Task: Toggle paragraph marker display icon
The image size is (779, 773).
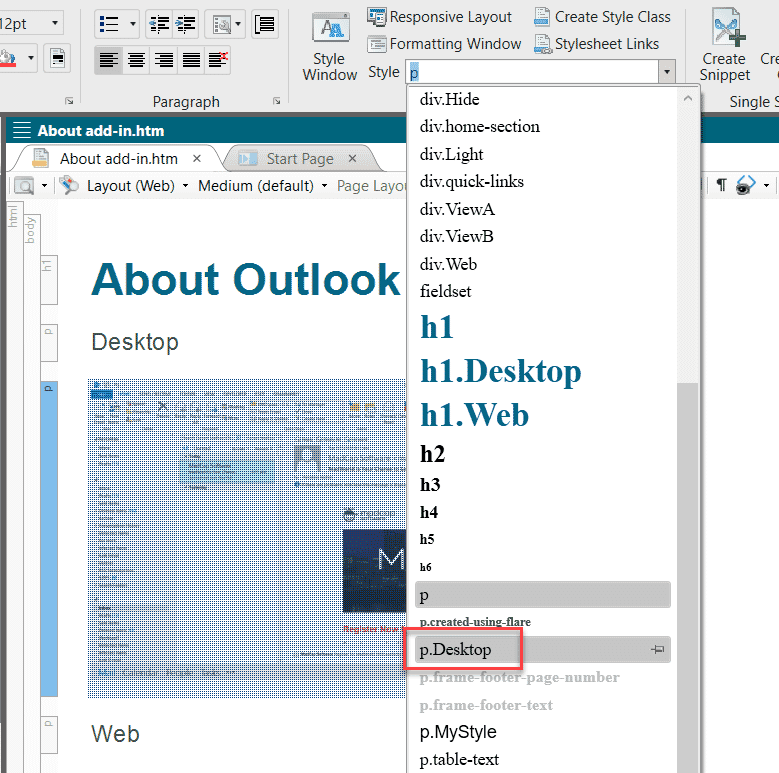Action: [x=721, y=186]
